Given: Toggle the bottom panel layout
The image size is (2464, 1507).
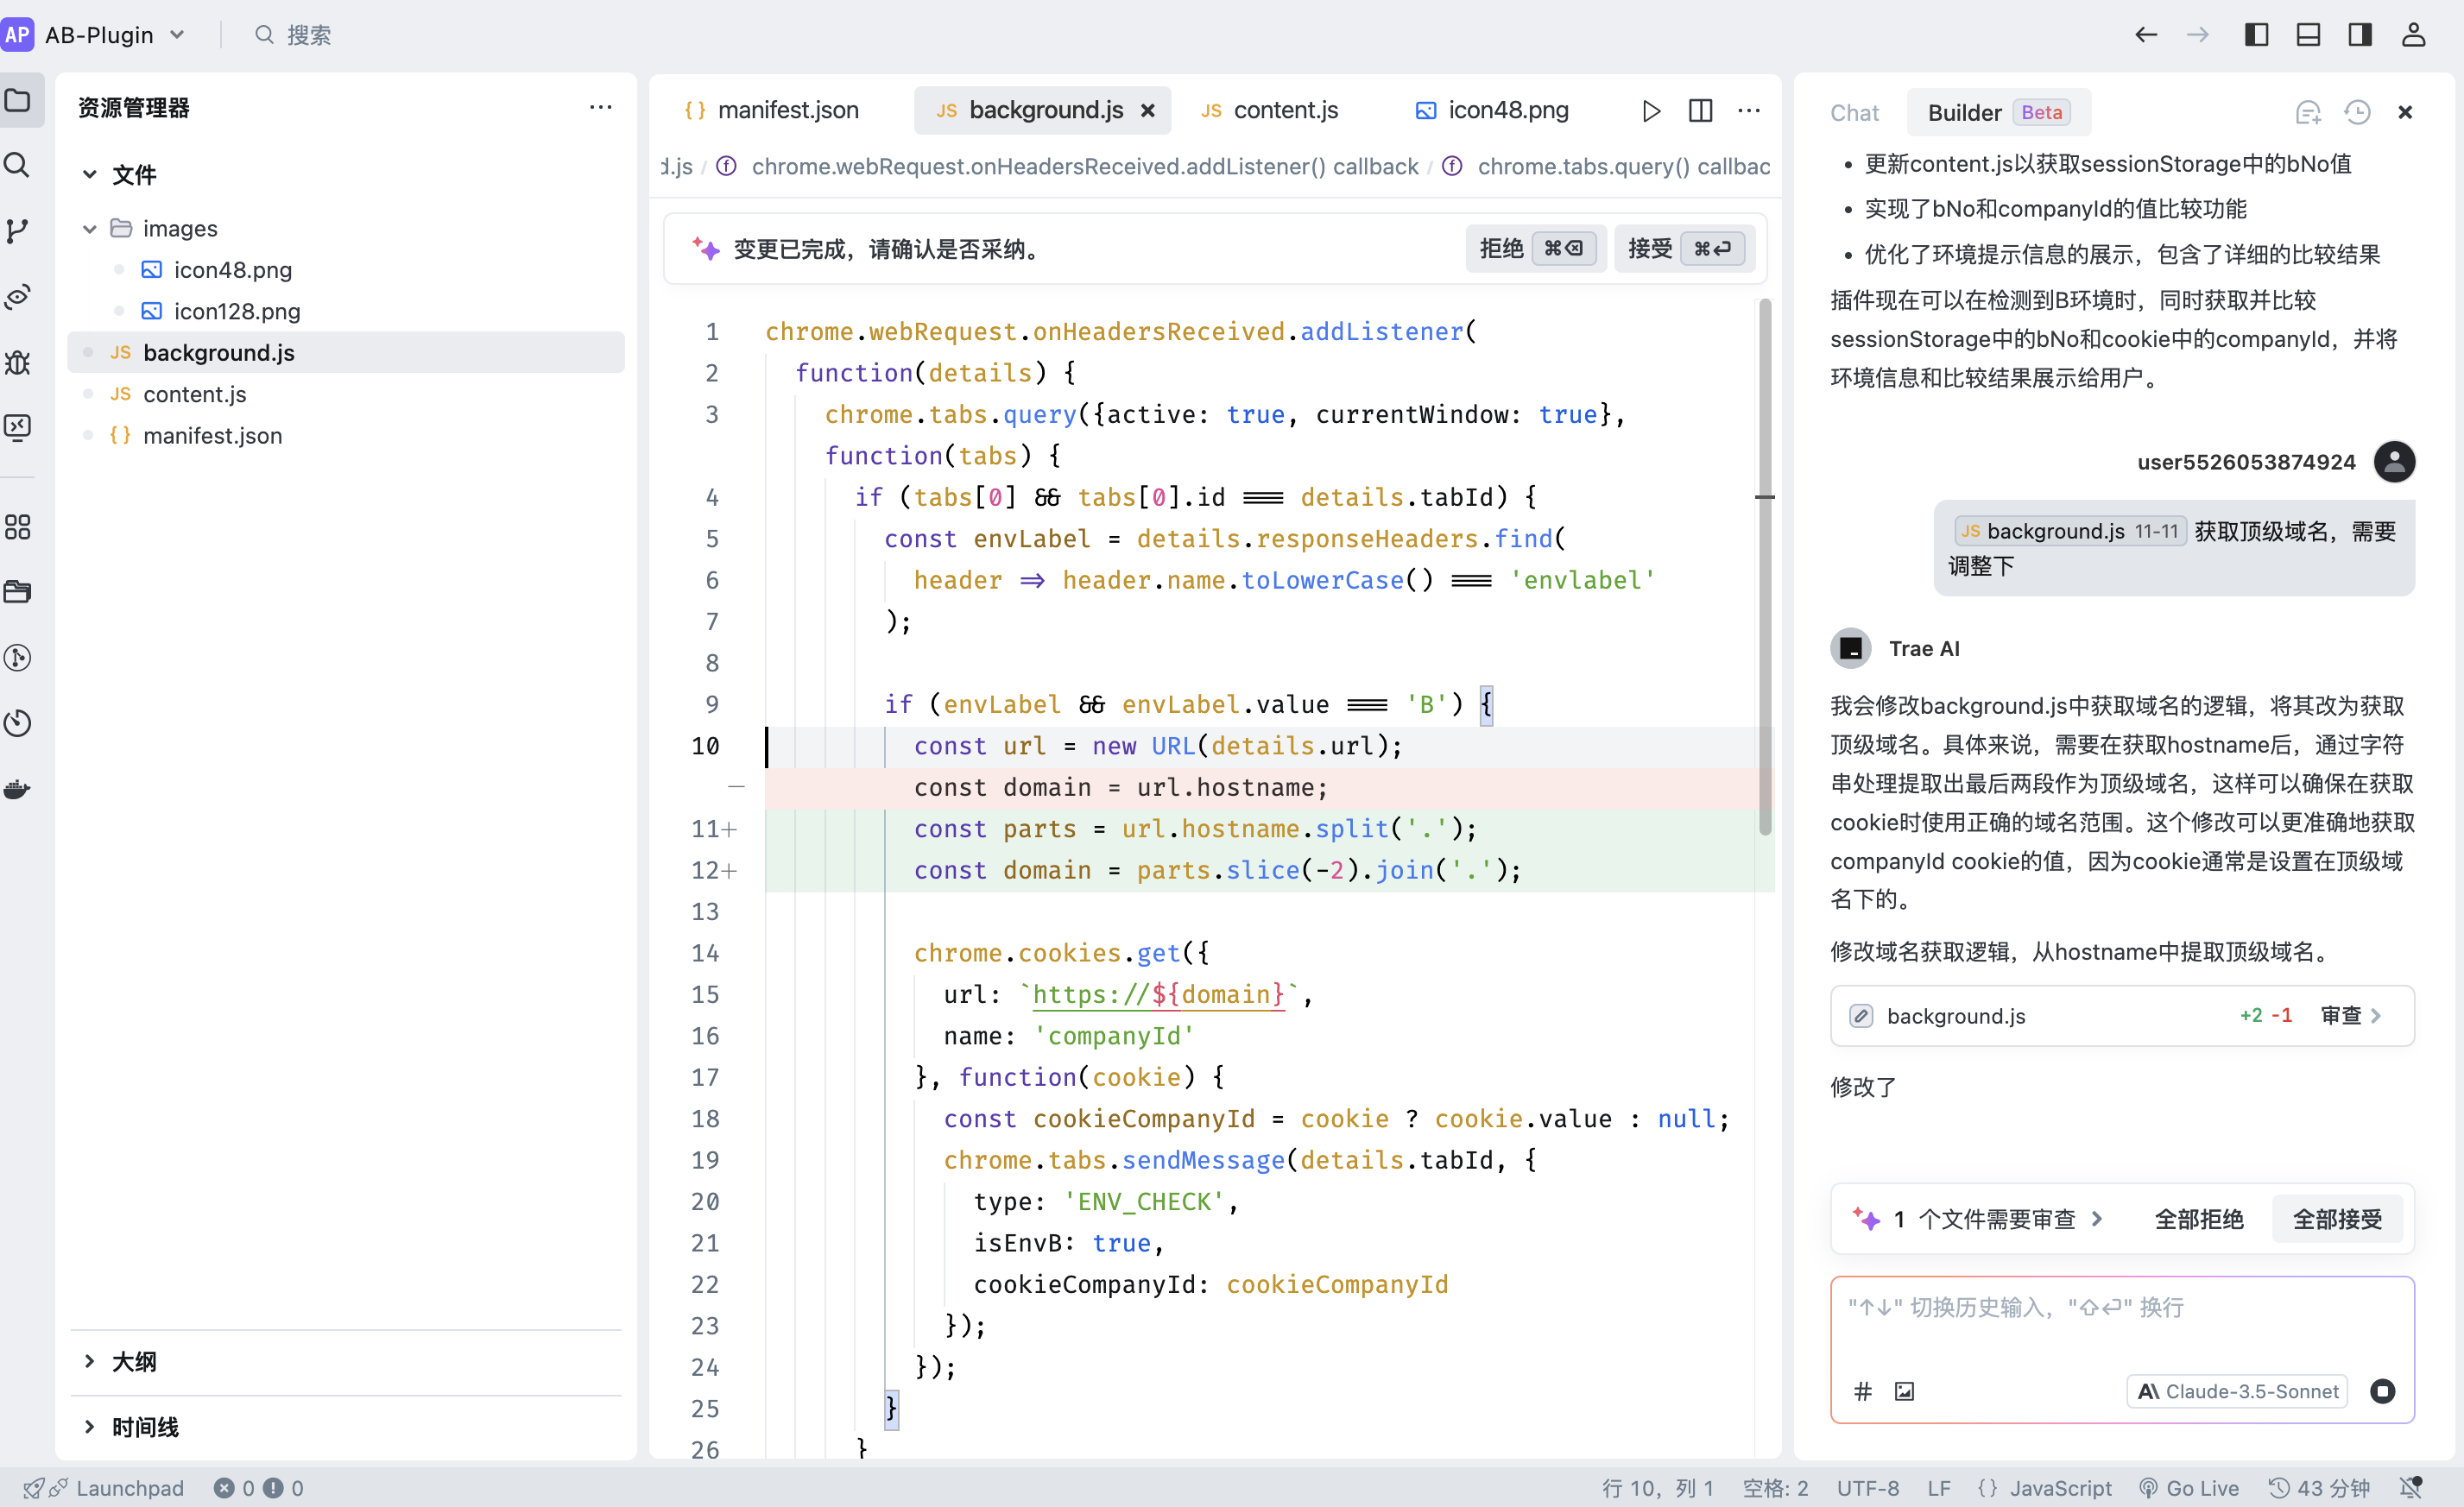Looking at the screenshot, I should coord(2308,35).
